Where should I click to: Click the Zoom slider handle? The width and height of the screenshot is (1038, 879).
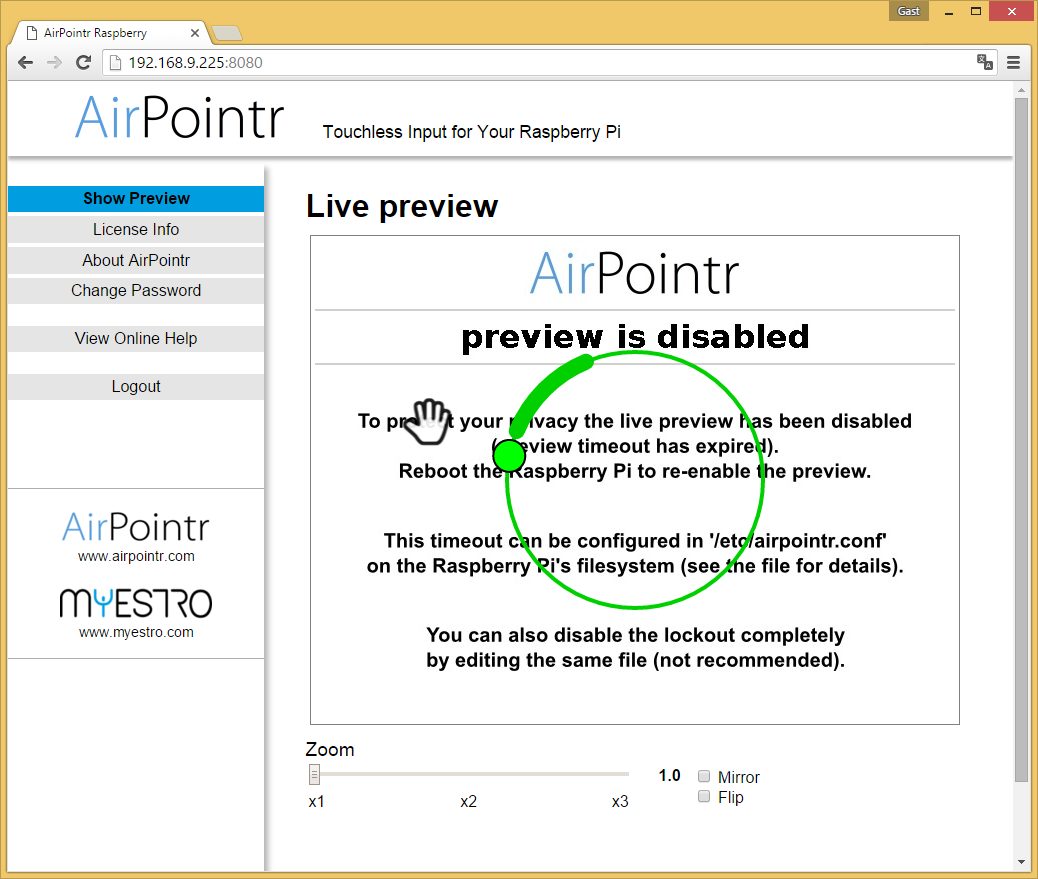tap(314, 774)
